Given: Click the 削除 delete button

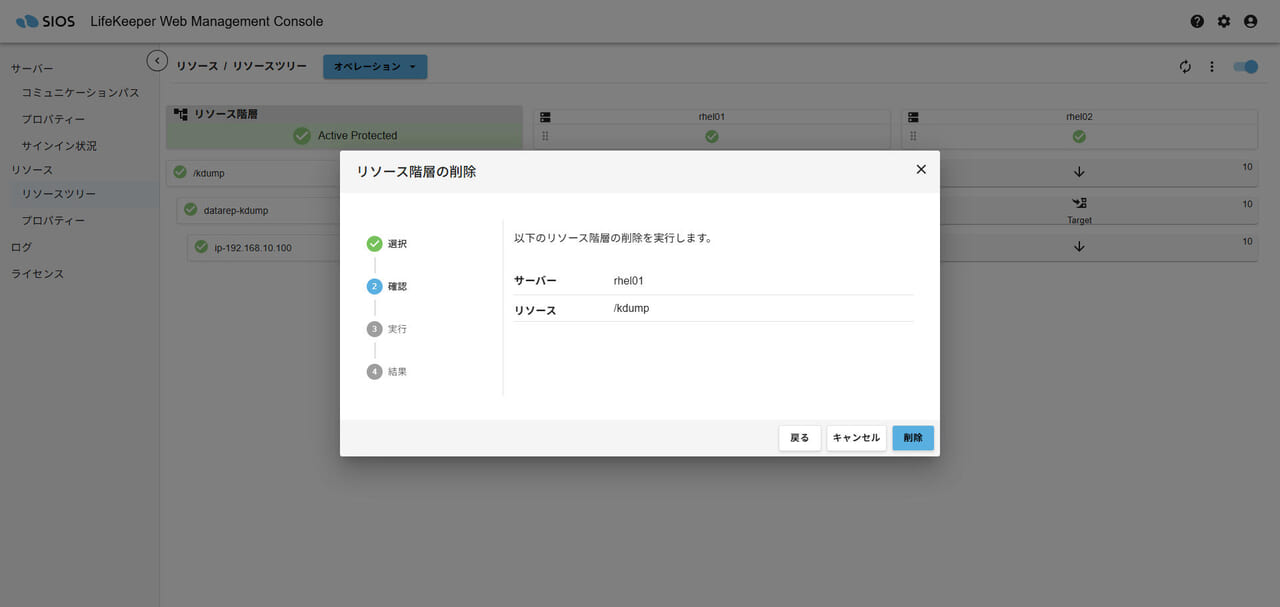Looking at the screenshot, I should pyautogui.click(x=912, y=438).
